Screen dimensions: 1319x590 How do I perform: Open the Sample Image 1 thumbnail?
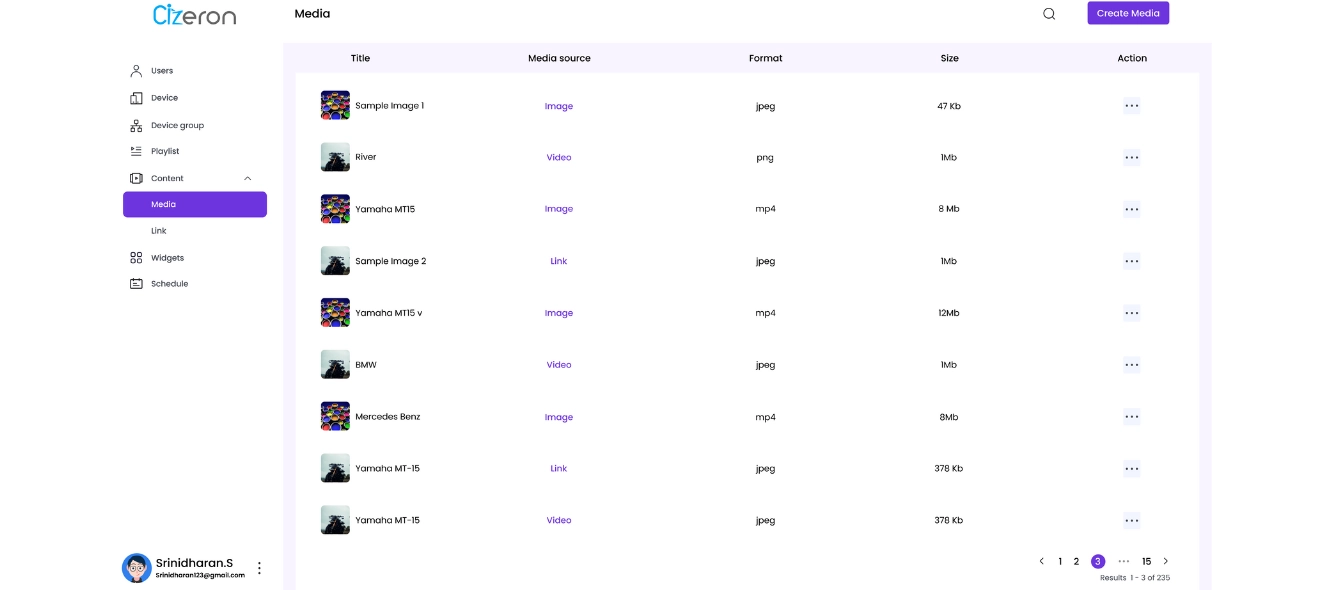(x=335, y=105)
